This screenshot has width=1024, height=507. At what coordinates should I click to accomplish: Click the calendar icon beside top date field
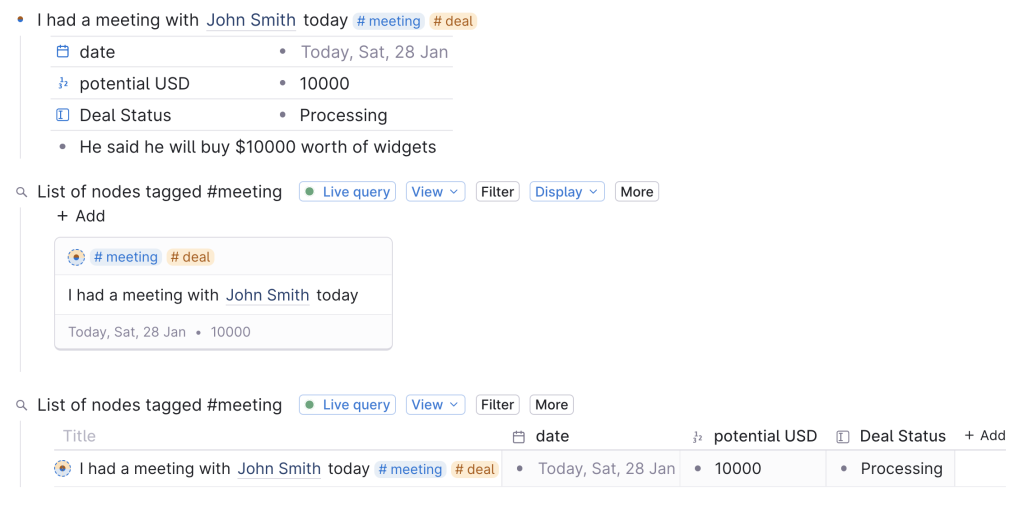(x=63, y=52)
